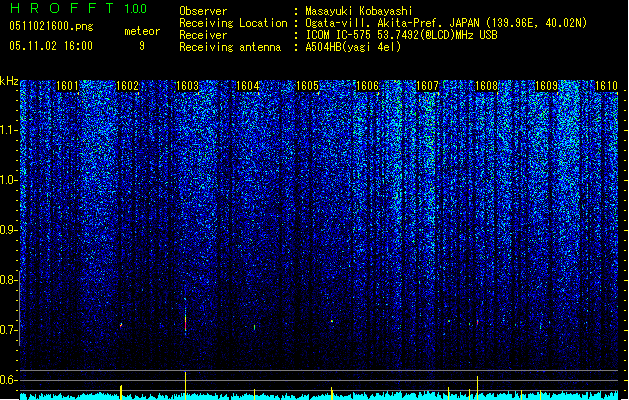The image size is (629, 400).
Task: Click the 1.1 kHz axis label
Action: click(9, 130)
